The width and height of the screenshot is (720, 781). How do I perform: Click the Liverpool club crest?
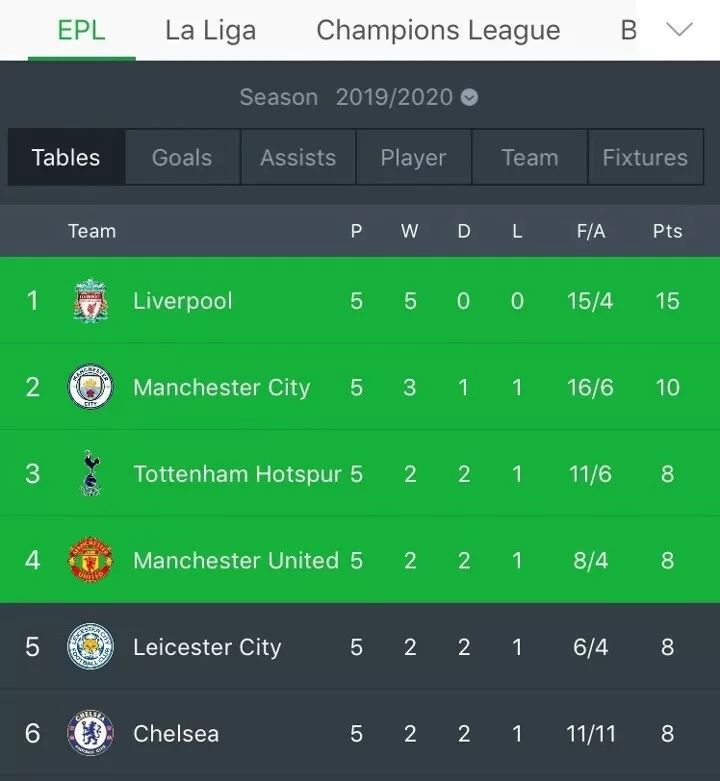coord(91,301)
